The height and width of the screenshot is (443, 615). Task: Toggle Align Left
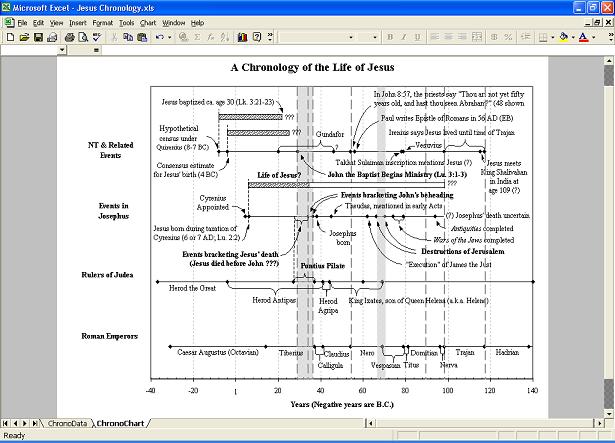click(435, 37)
